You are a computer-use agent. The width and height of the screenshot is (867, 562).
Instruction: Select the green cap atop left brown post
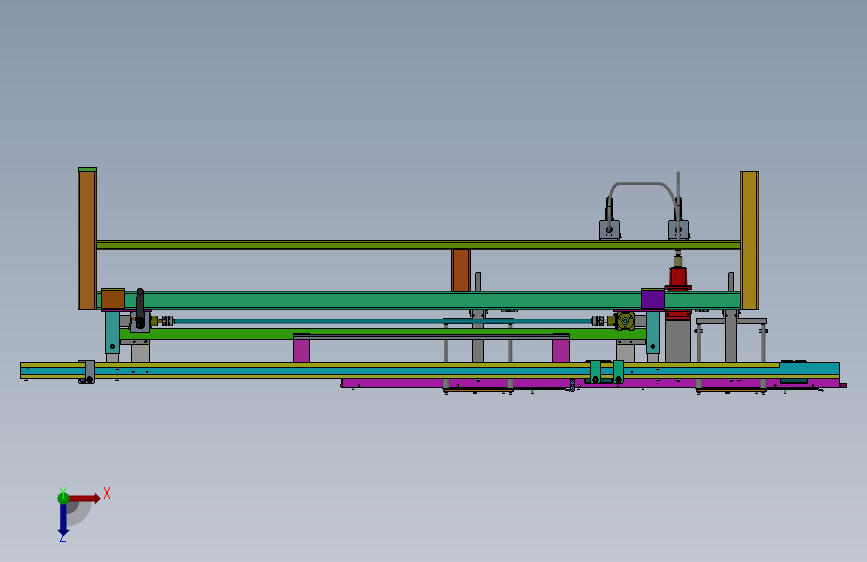87,169
